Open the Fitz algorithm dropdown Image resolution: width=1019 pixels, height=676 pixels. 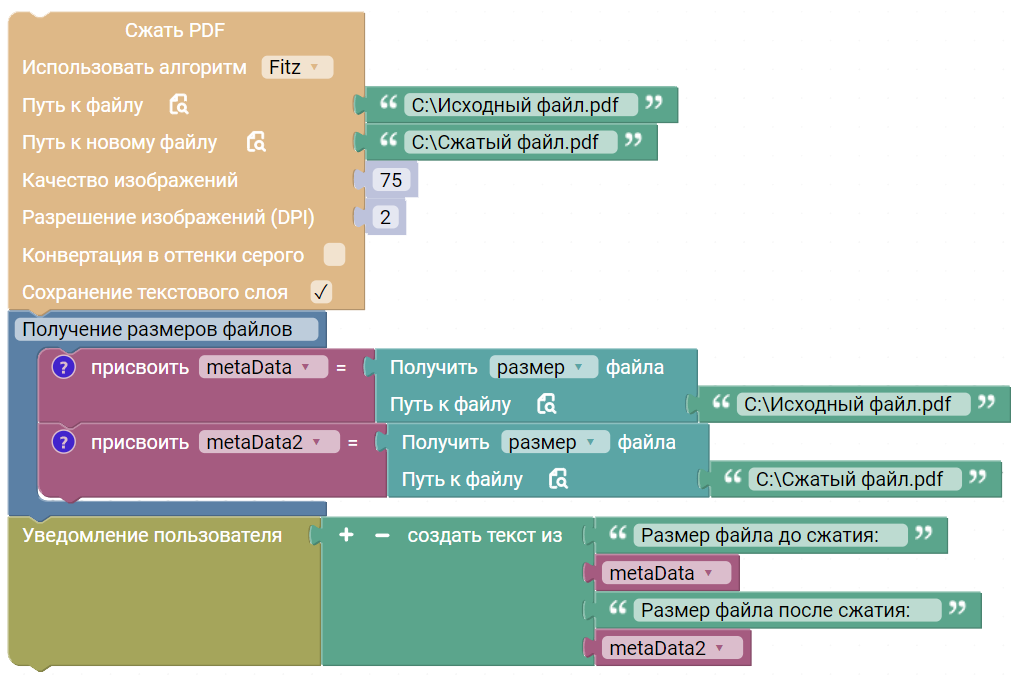click(x=297, y=67)
